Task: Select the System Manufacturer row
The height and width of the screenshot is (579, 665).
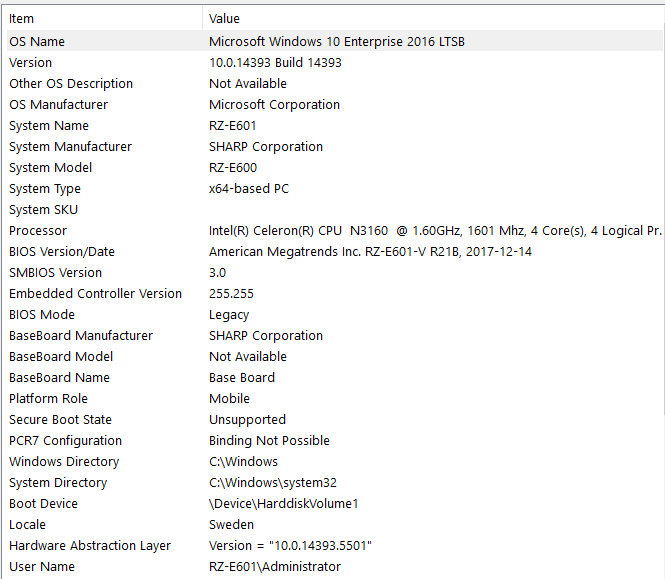Action: point(70,147)
